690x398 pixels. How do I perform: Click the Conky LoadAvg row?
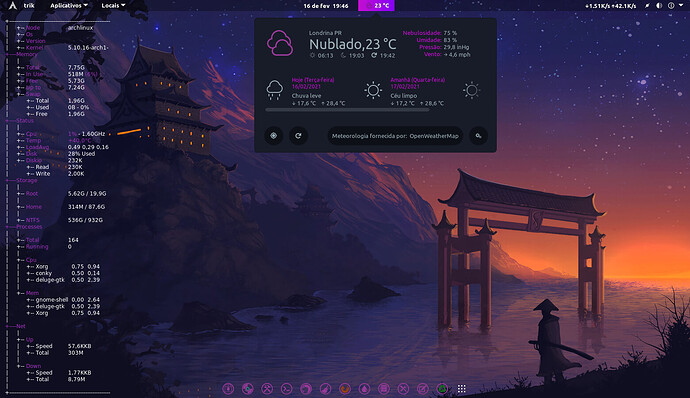62,147
